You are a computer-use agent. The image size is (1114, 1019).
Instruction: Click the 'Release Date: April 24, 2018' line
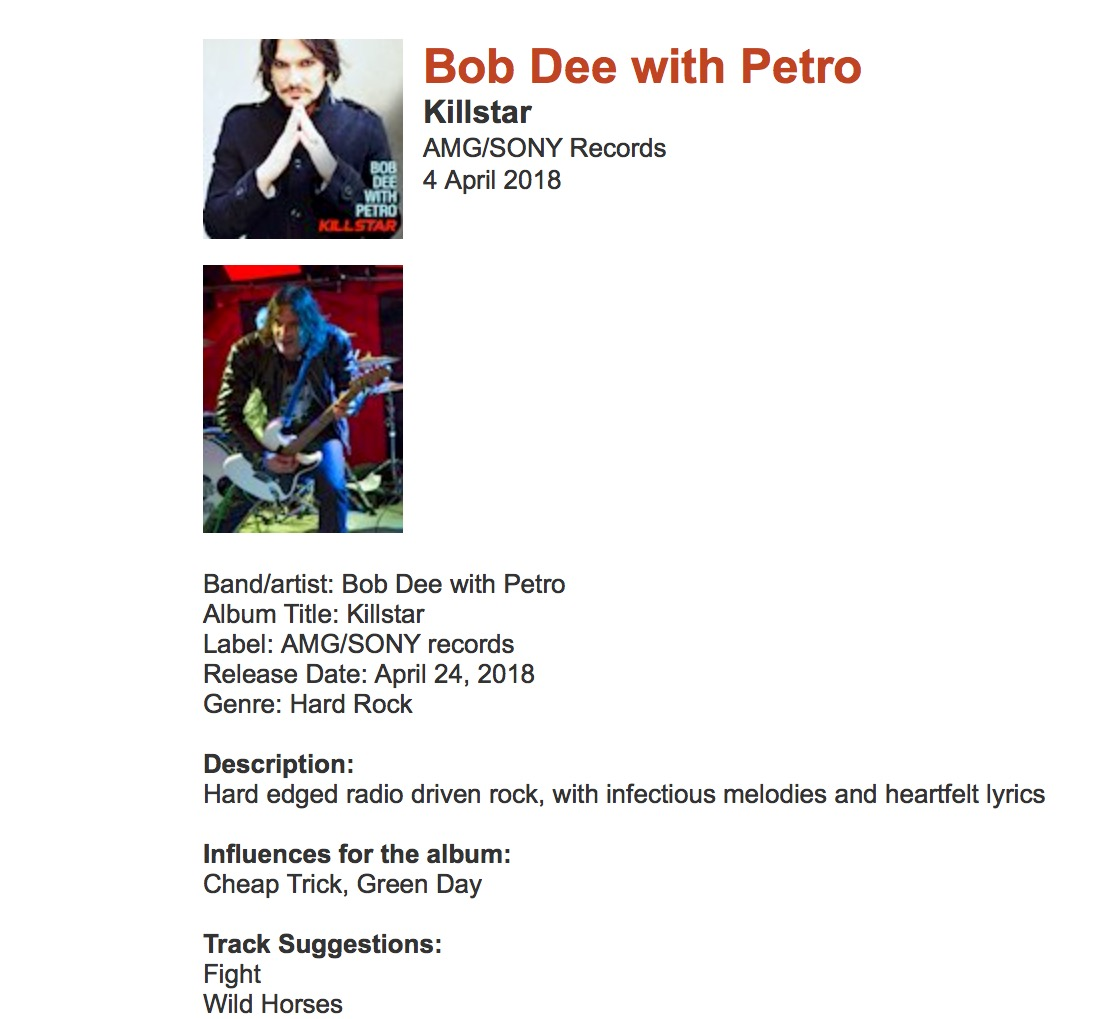(x=368, y=674)
